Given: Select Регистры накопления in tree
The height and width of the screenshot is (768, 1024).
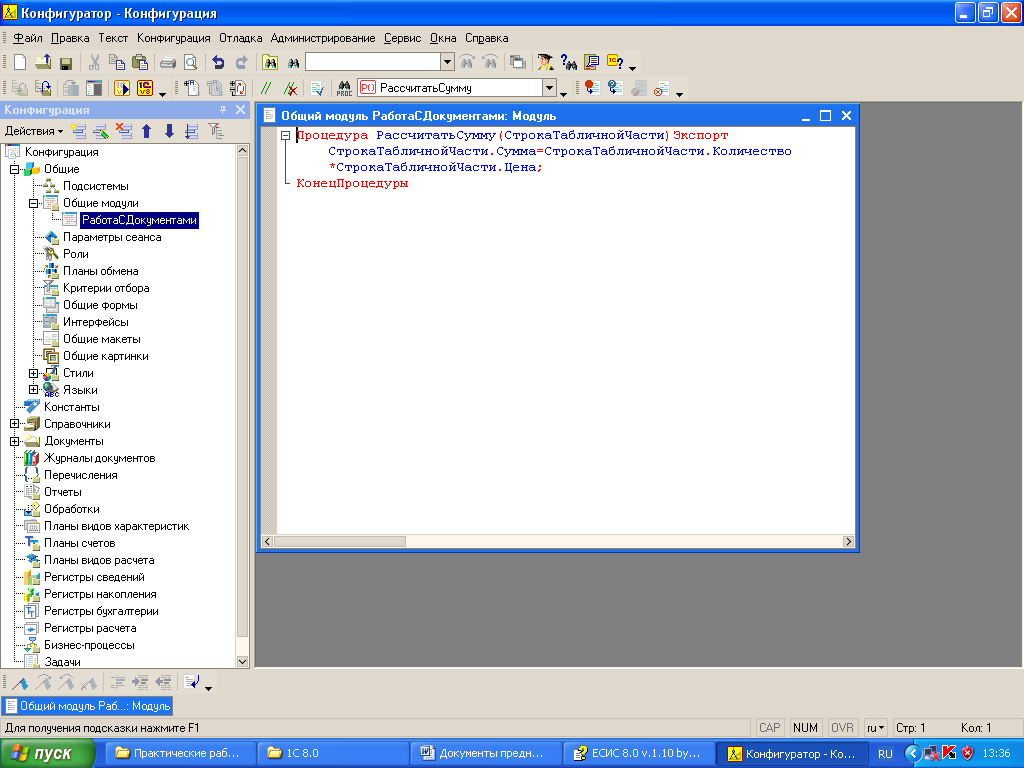Looking at the screenshot, I should [x=100, y=594].
